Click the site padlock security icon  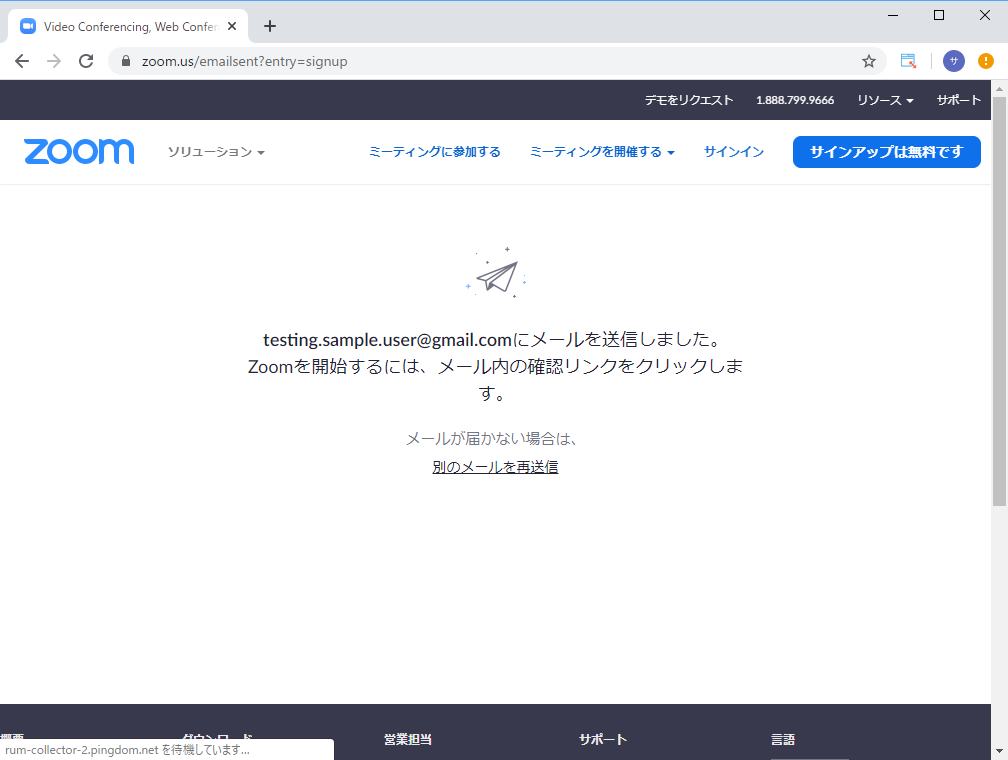[126, 61]
